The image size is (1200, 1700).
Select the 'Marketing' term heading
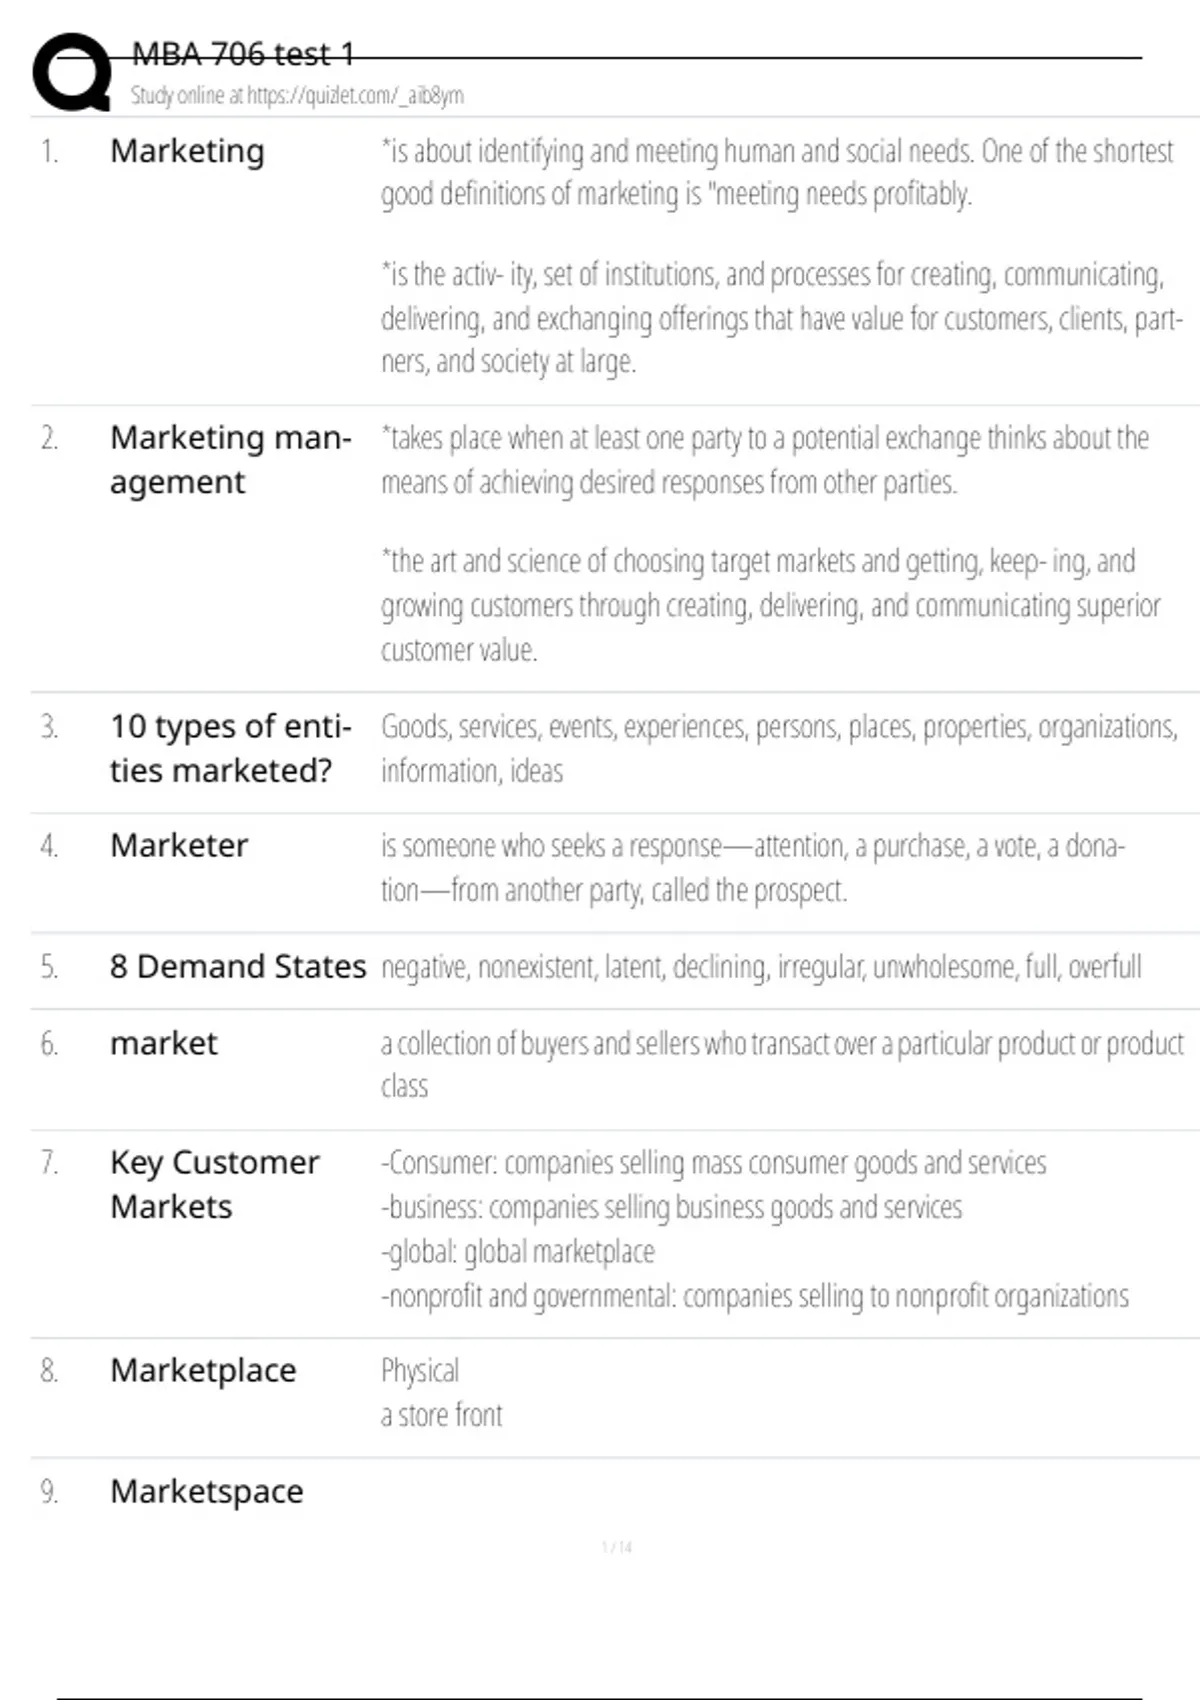[x=187, y=151]
